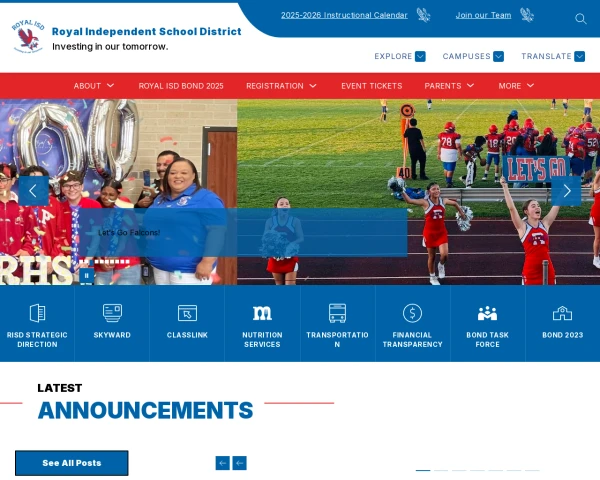
Task: Click Royal Independent School District title
Action: (147, 31)
